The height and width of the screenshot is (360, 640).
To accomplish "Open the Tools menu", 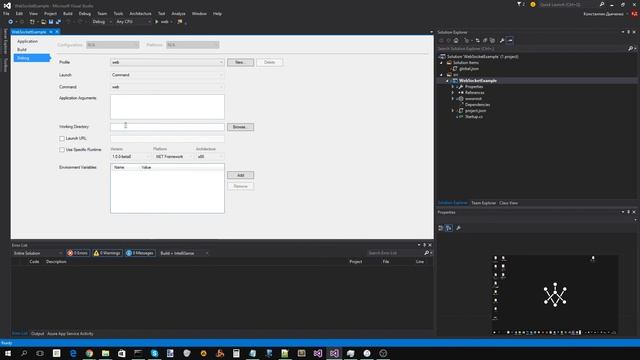I will coord(118,13).
